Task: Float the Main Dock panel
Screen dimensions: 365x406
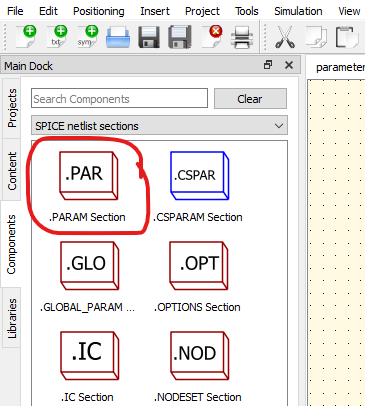Action: click(x=268, y=65)
